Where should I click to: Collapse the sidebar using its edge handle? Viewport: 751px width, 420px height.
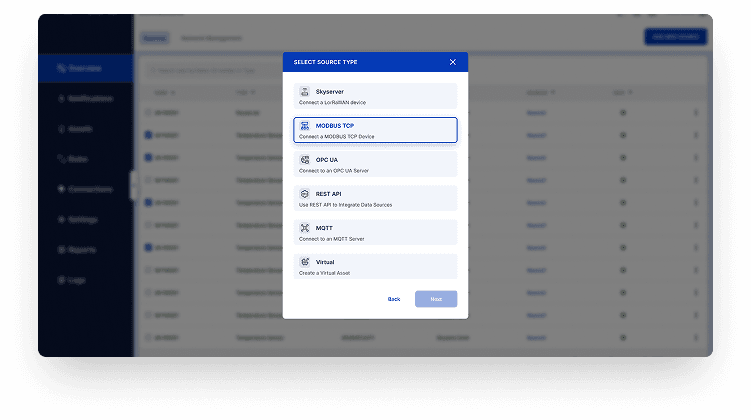(132, 185)
